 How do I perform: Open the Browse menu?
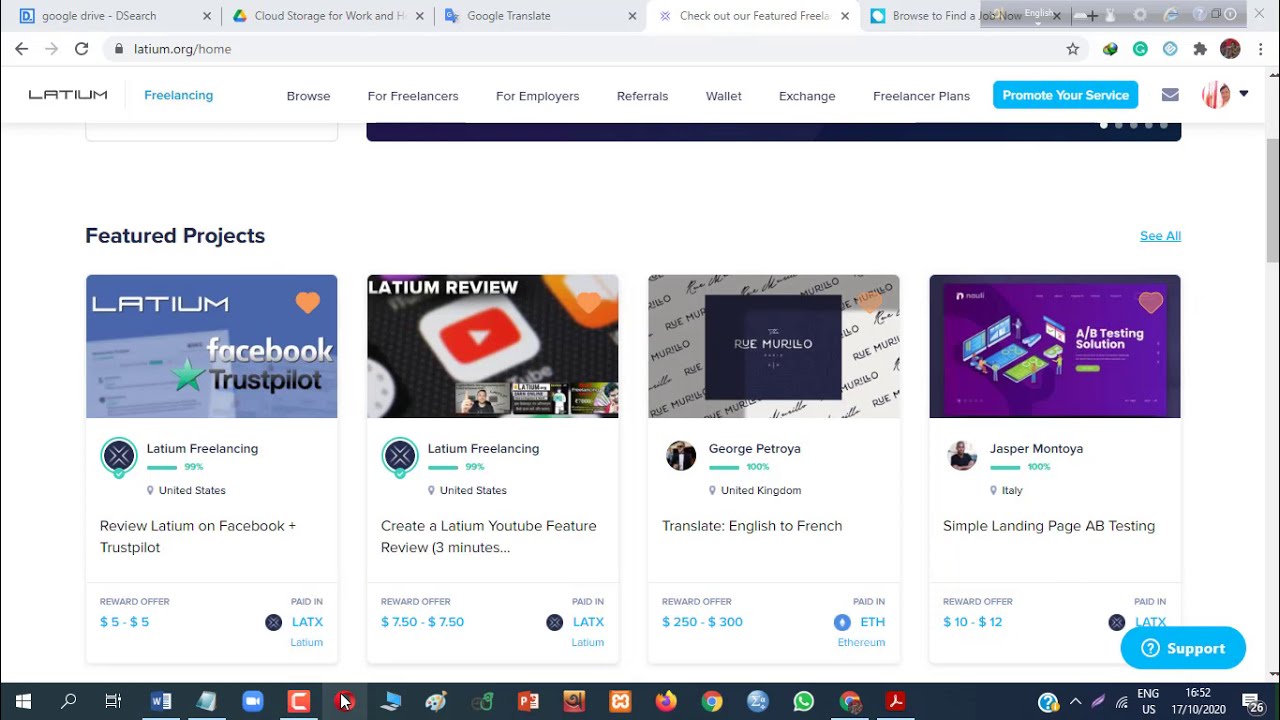(x=308, y=96)
